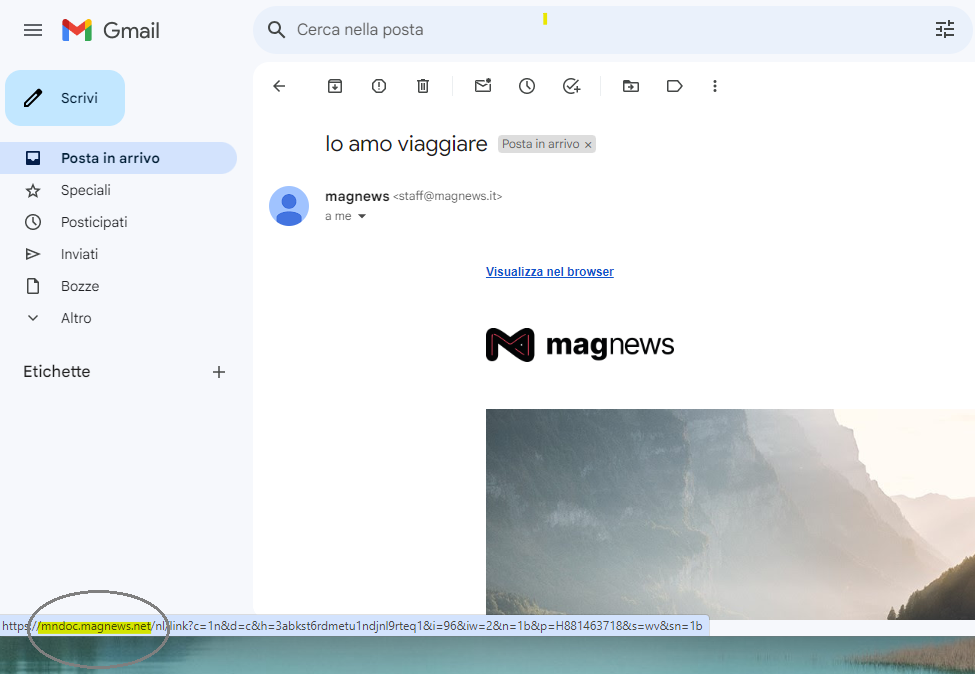Snooze the email with clock icon
Image resolution: width=975 pixels, height=674 pixels.
point(527,86)
